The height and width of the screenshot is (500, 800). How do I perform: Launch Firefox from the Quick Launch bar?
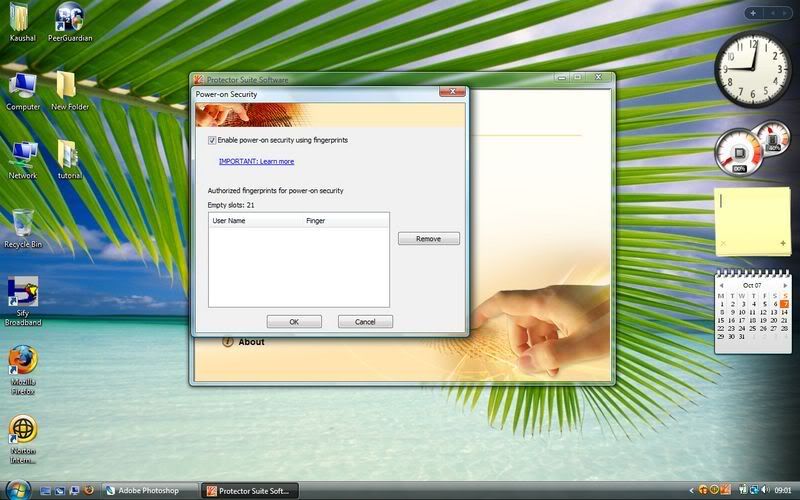[x=89, y=491]
